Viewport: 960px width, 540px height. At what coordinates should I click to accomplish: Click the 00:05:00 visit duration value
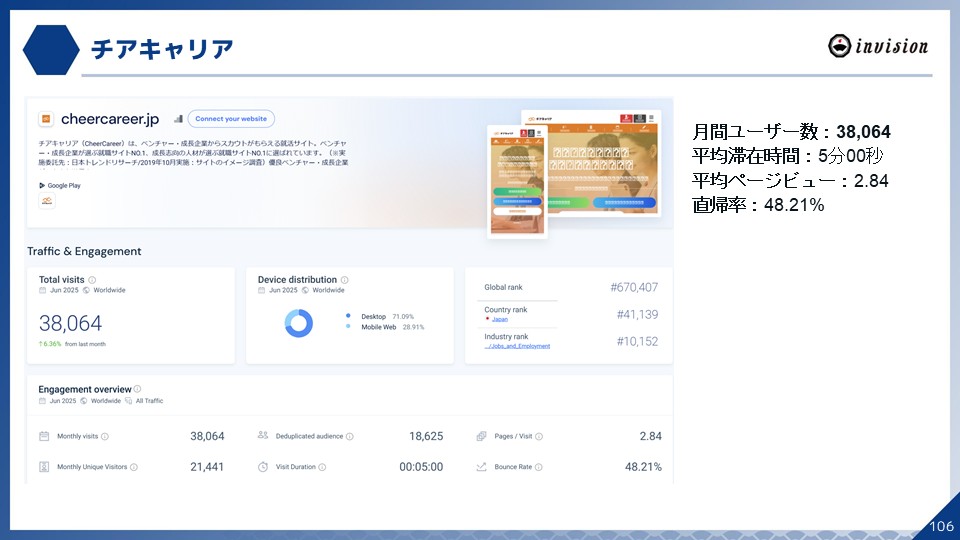[421, 467]
